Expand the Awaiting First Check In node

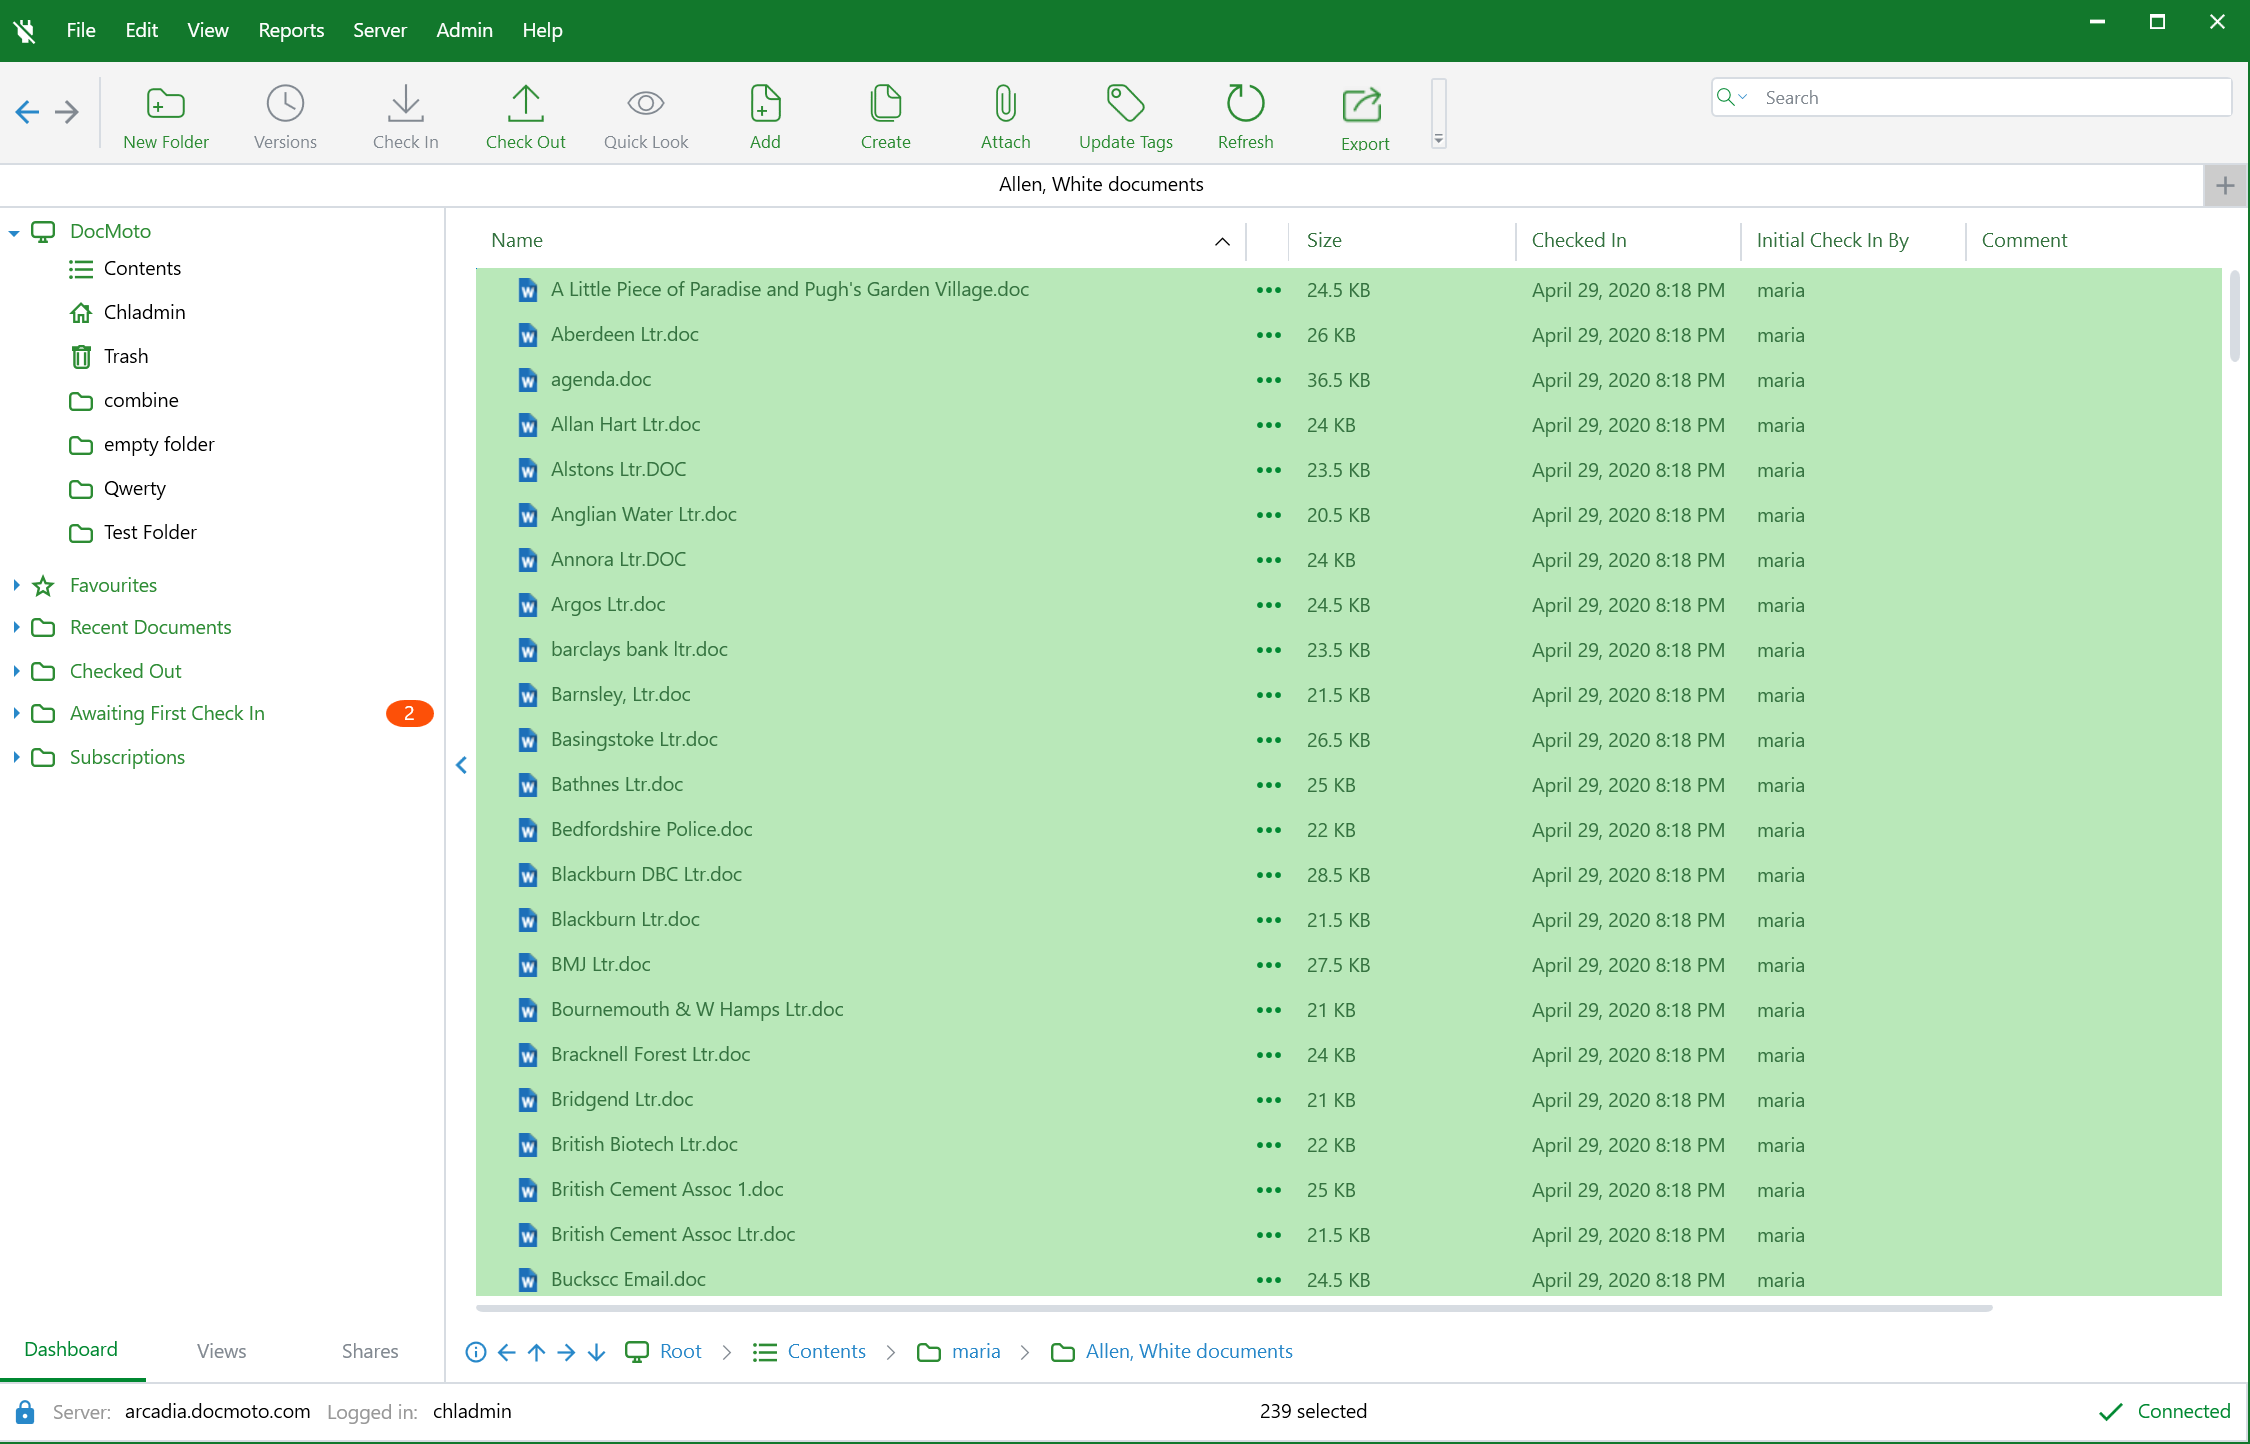point(16,713)
